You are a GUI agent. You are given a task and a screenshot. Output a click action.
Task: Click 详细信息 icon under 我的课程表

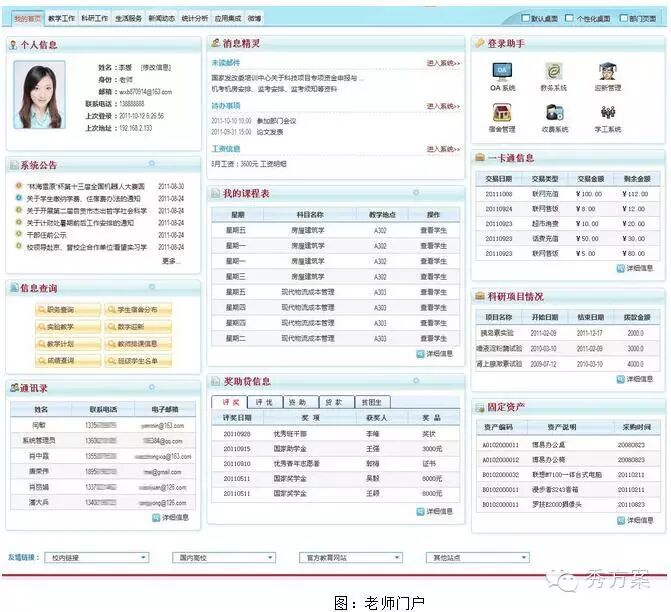click(420, 354)
